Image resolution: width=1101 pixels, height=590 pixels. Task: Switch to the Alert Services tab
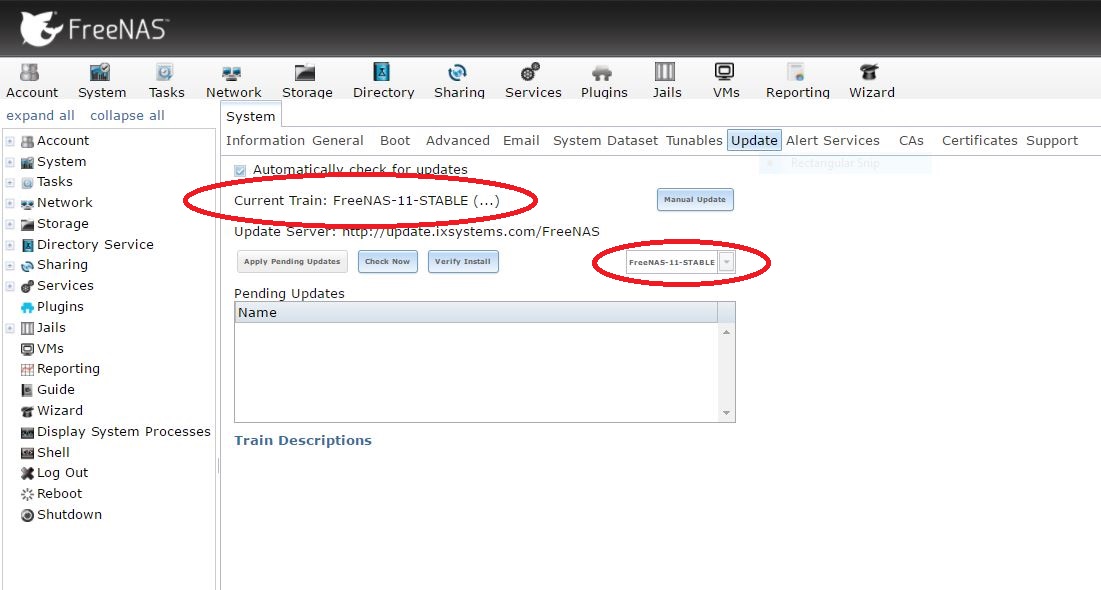click(x=833, y=140)
